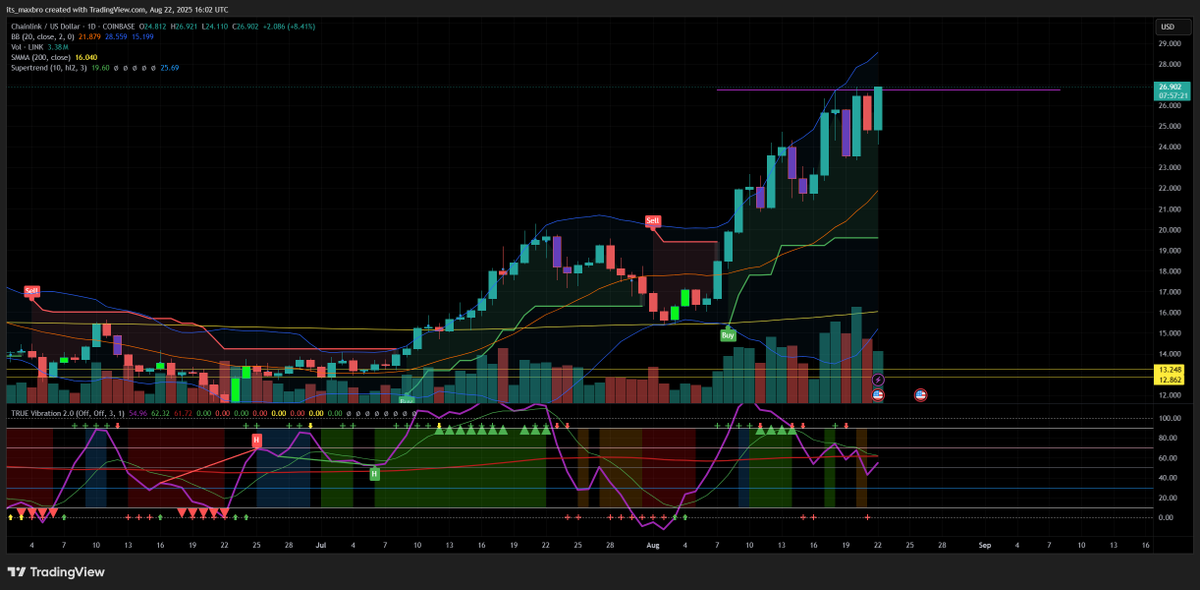Click the red H marker in the vibration pane

[256, 440]
